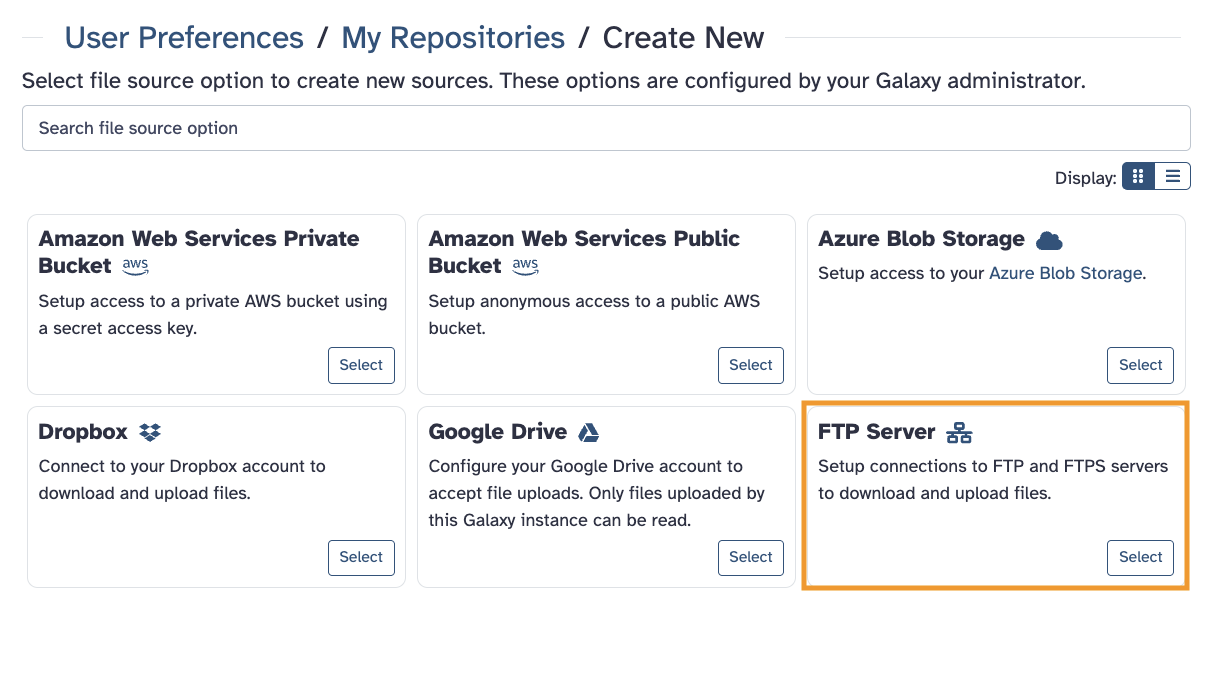Click the Dropbox logo icon
This screenshot has height=690, width=1214.
150,432
